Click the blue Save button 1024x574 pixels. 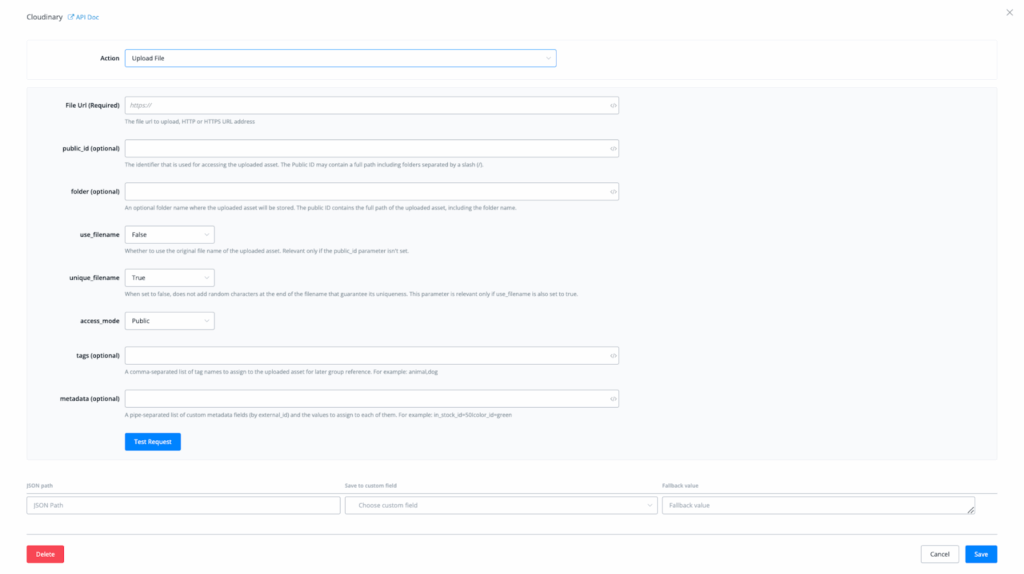click(x=981, y=554)
